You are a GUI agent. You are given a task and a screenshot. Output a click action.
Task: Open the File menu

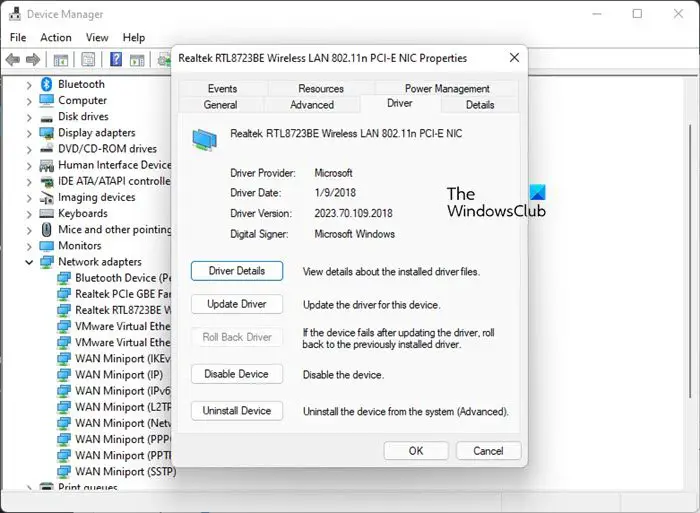click(x=18, y=38)
